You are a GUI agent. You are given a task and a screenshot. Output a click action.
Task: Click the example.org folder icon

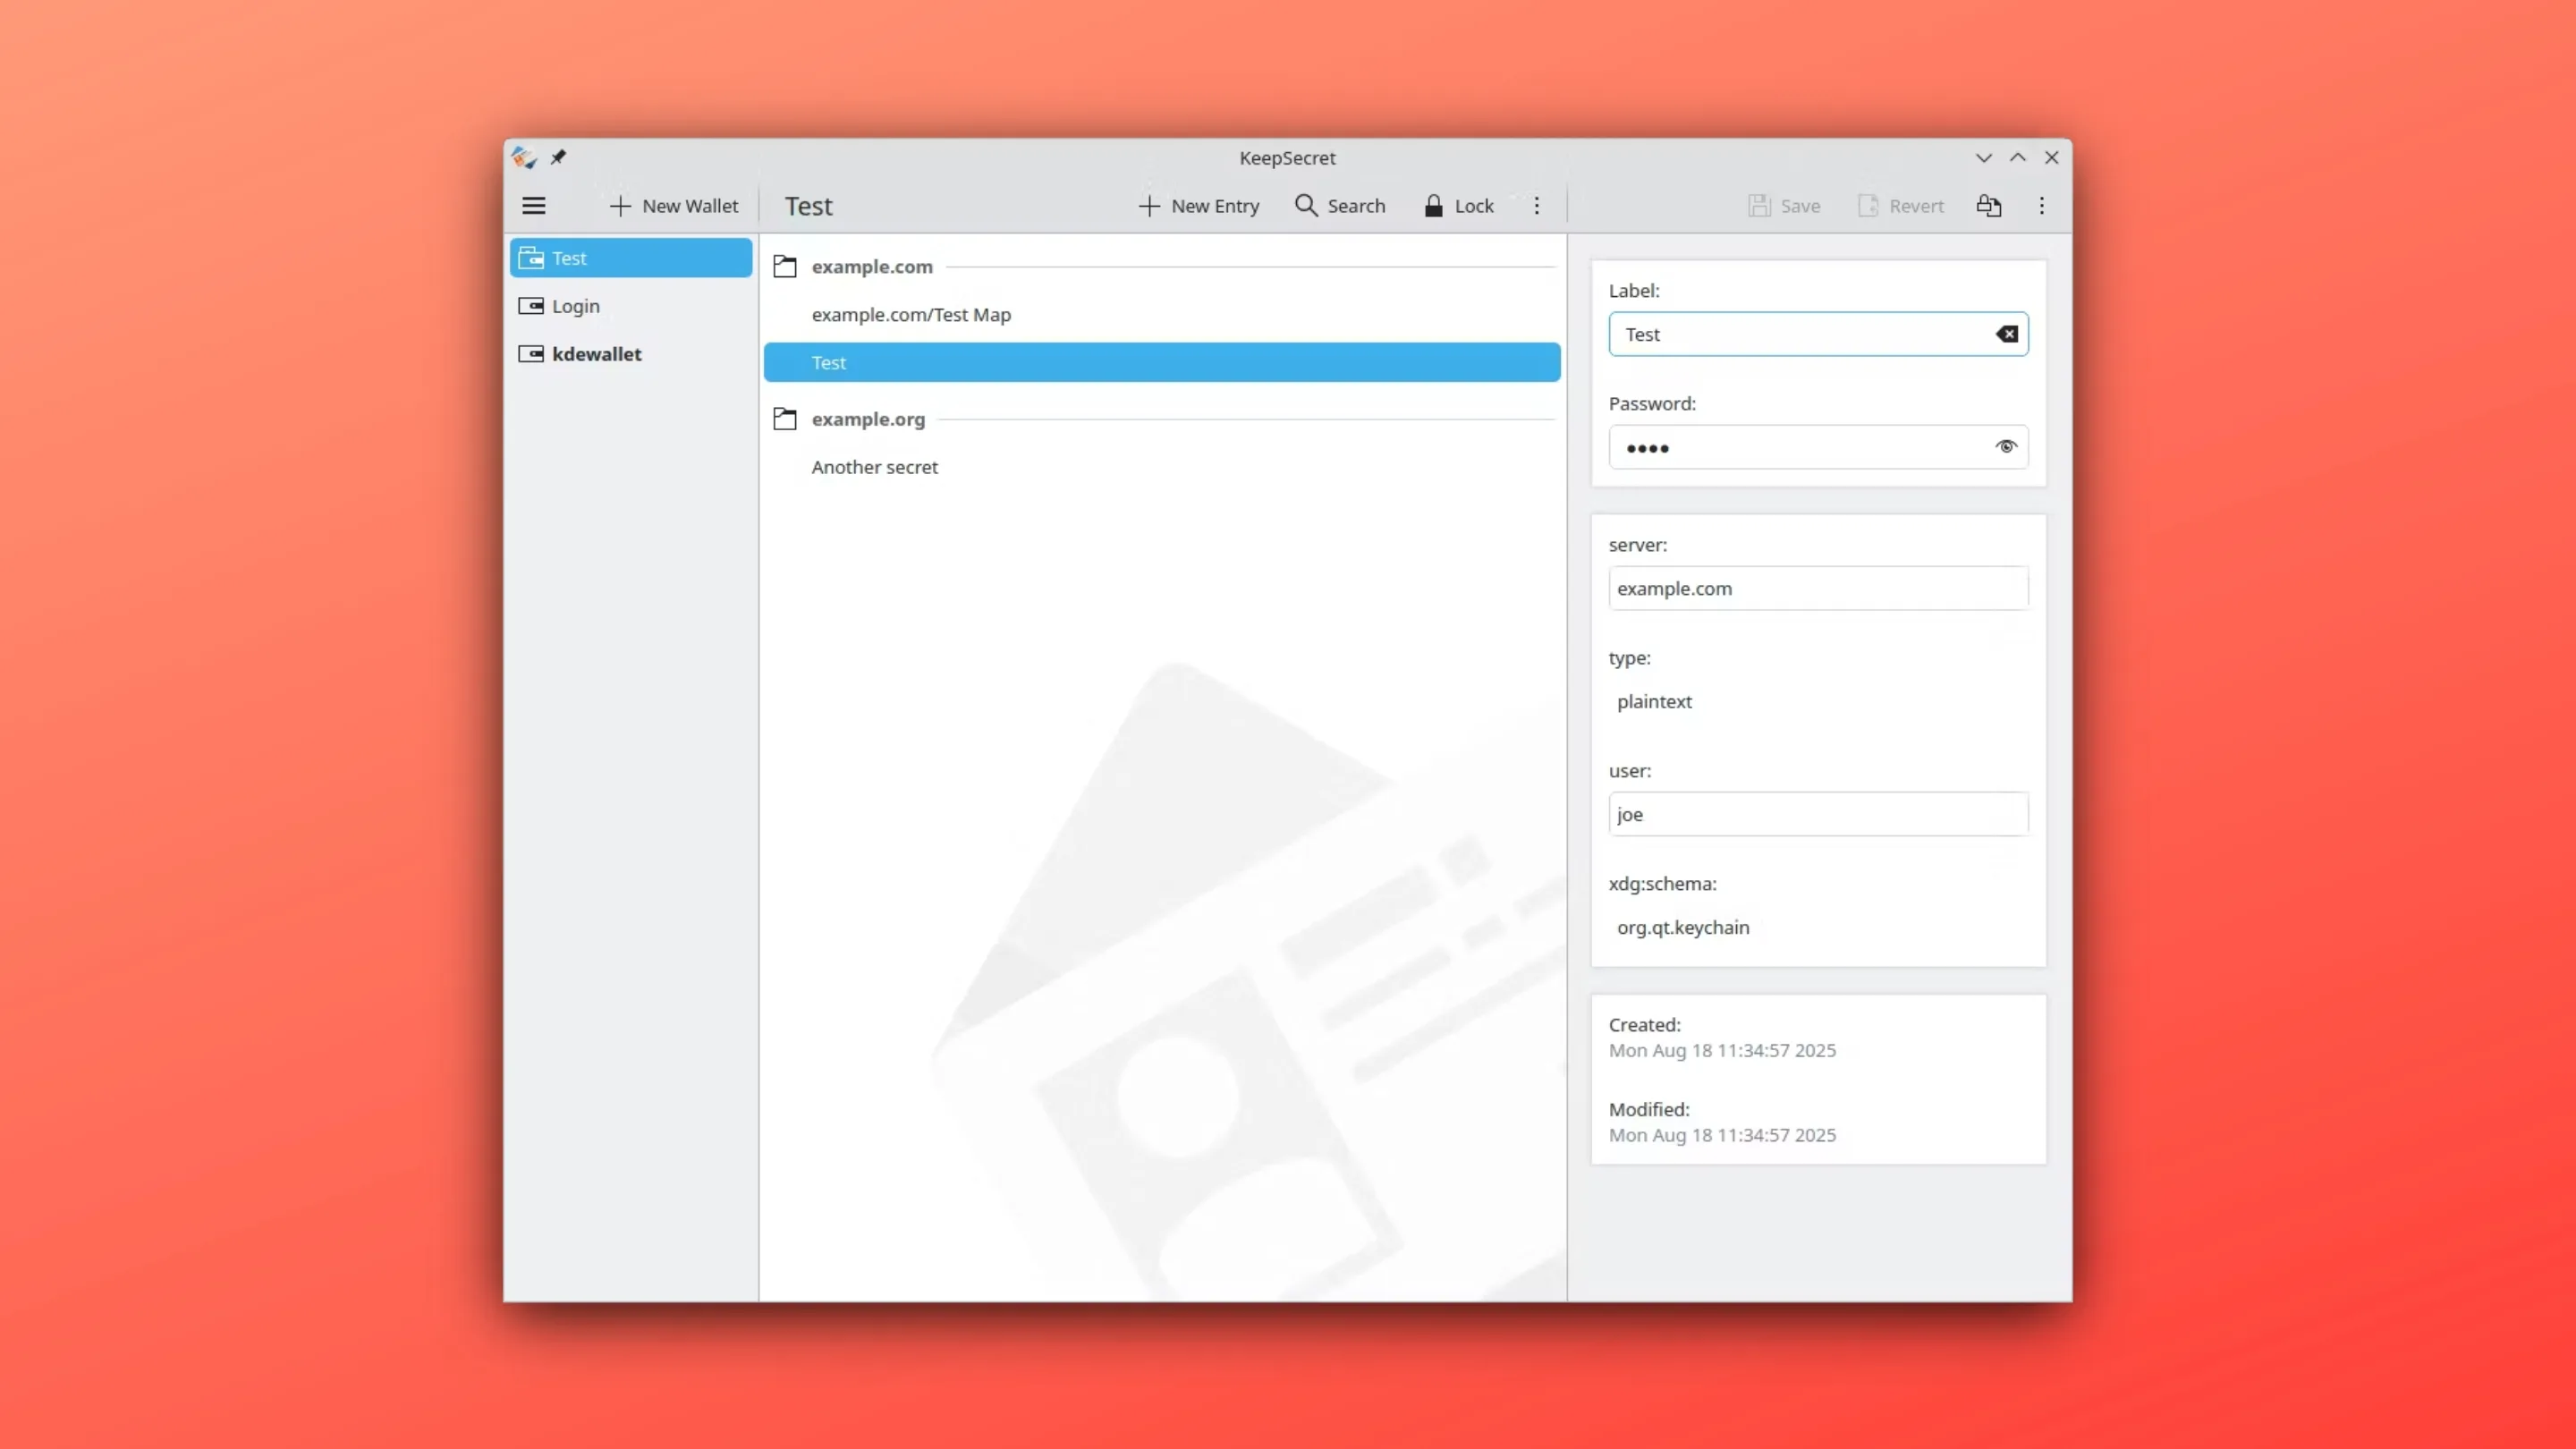tap(785, 419)
